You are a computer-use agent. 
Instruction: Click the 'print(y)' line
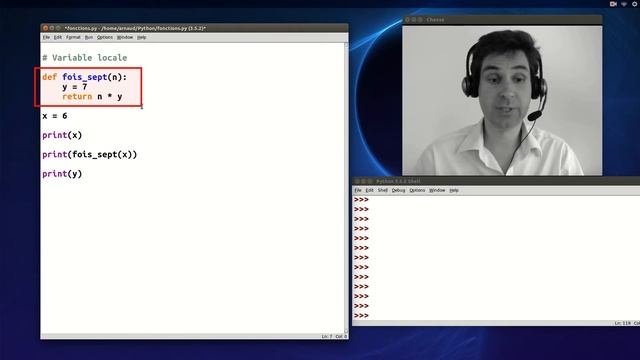pyautogui.click(x=62, y=174)
